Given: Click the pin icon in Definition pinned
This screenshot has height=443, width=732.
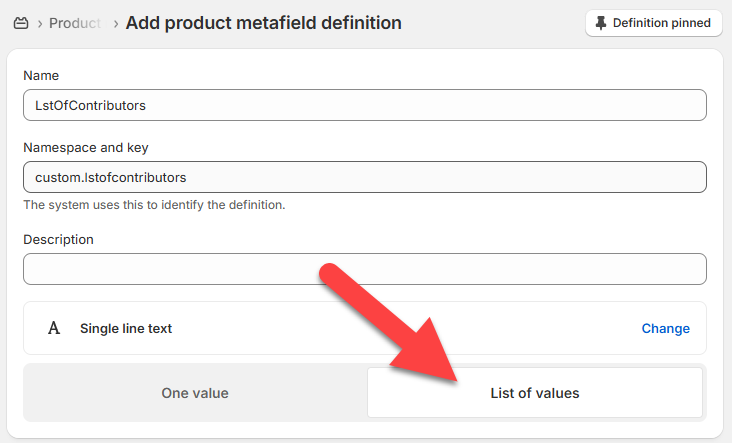Looking at the screenshot, I should [x=601, y=23].
